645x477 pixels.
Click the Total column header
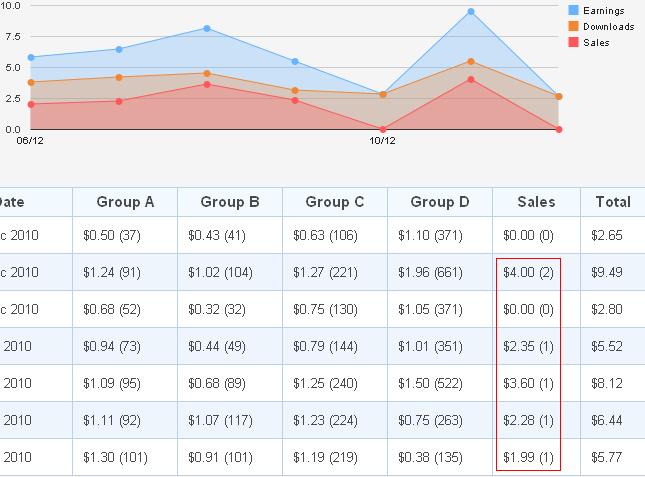612,202
